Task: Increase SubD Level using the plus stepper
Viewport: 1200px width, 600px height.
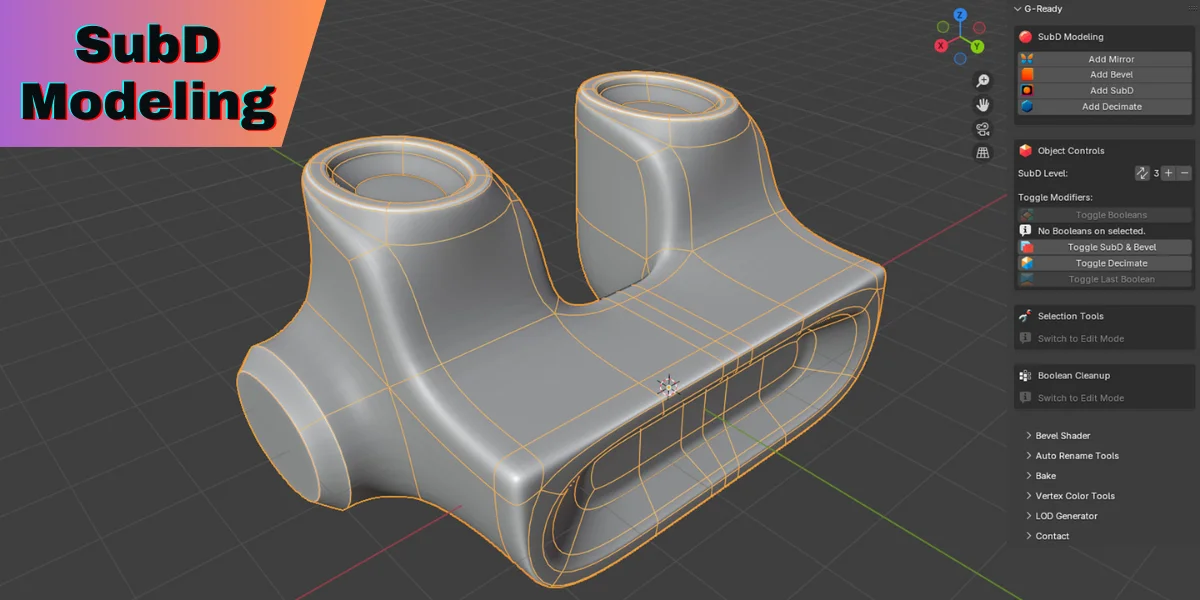Action: (x=1168, y=172)
